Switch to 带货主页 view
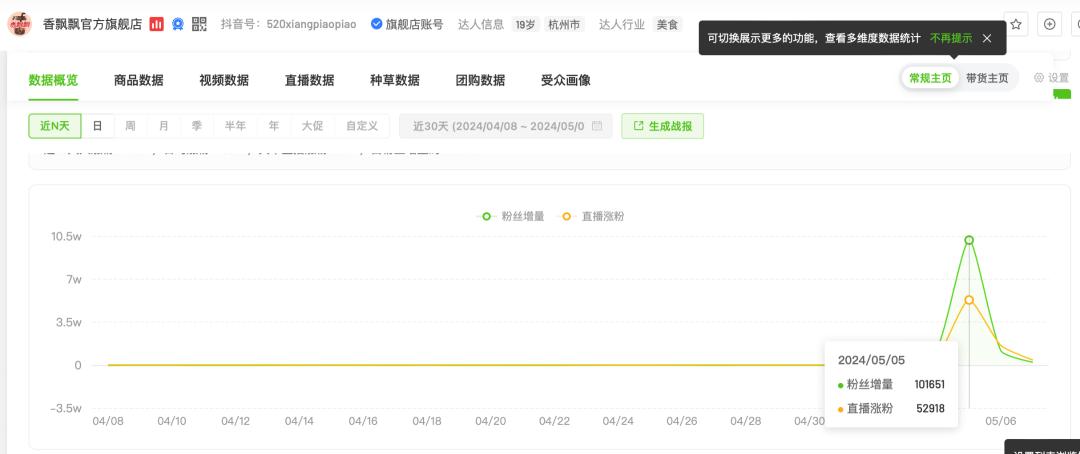Screen dimensions: 1080x454 [x=987, y=78]
